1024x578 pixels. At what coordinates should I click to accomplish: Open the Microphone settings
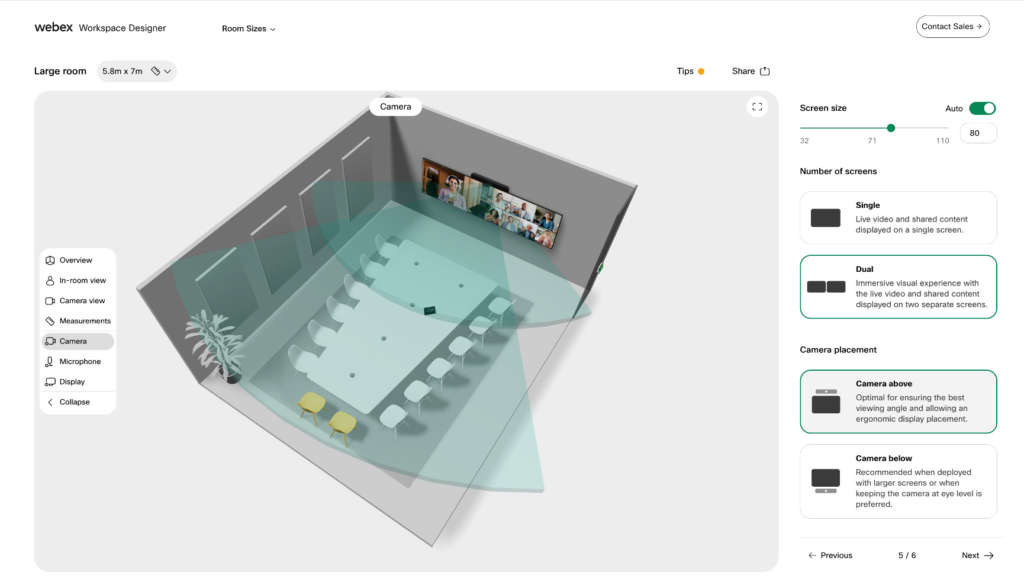point(77,361)
